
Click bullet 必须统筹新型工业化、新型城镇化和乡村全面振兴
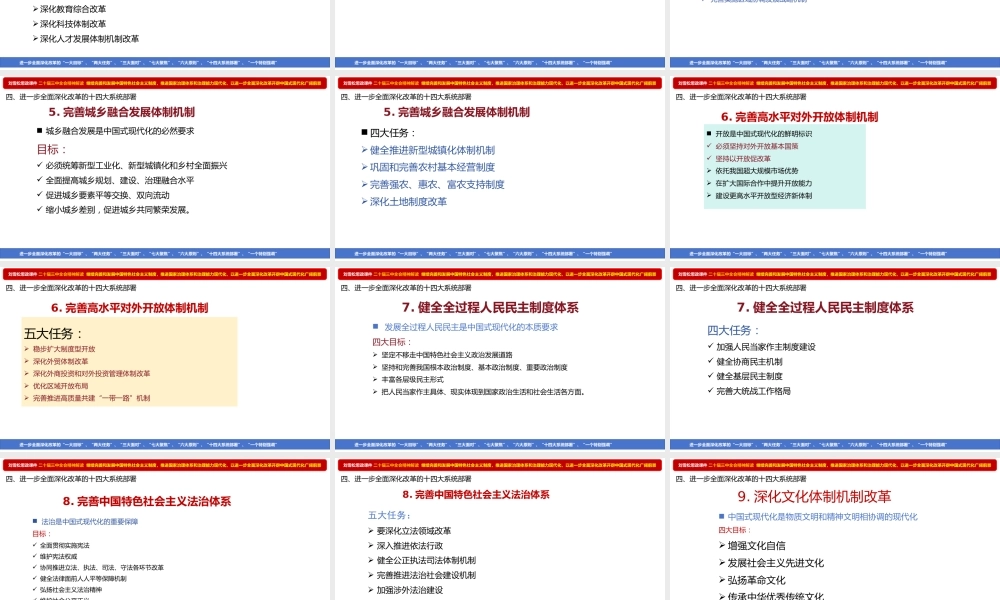pyautogui.click(x=136, y=165)
